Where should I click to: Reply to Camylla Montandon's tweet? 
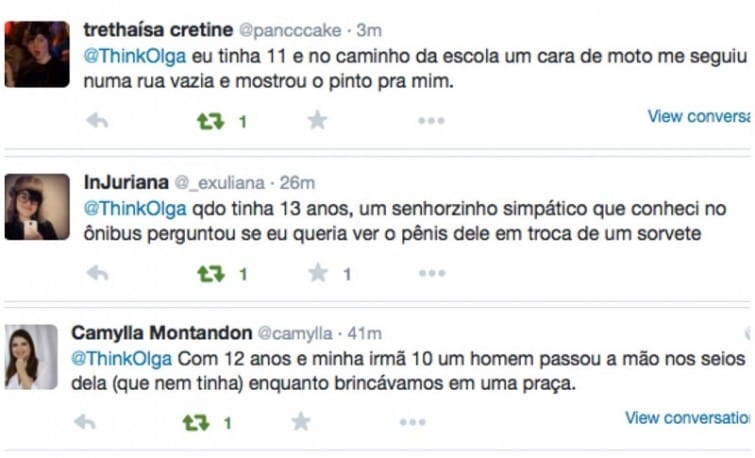(85, 423)
